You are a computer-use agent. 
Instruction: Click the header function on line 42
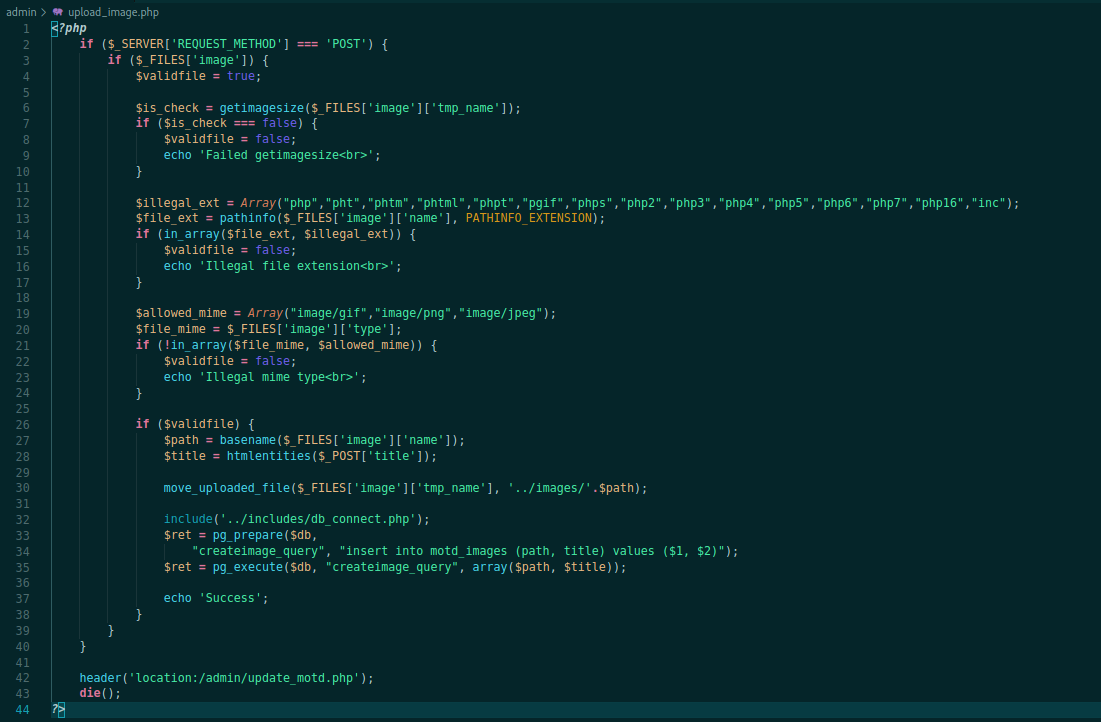(x=100, y=678)
